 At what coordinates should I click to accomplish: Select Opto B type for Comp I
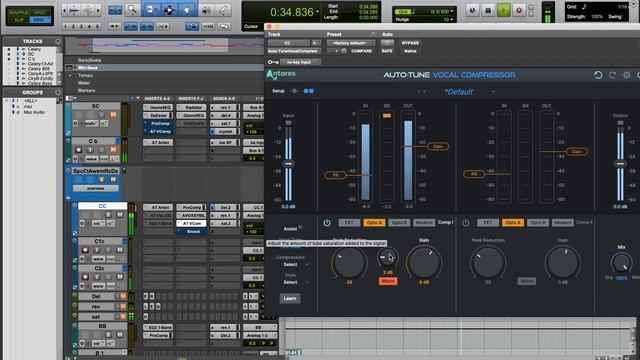(399, 223)
